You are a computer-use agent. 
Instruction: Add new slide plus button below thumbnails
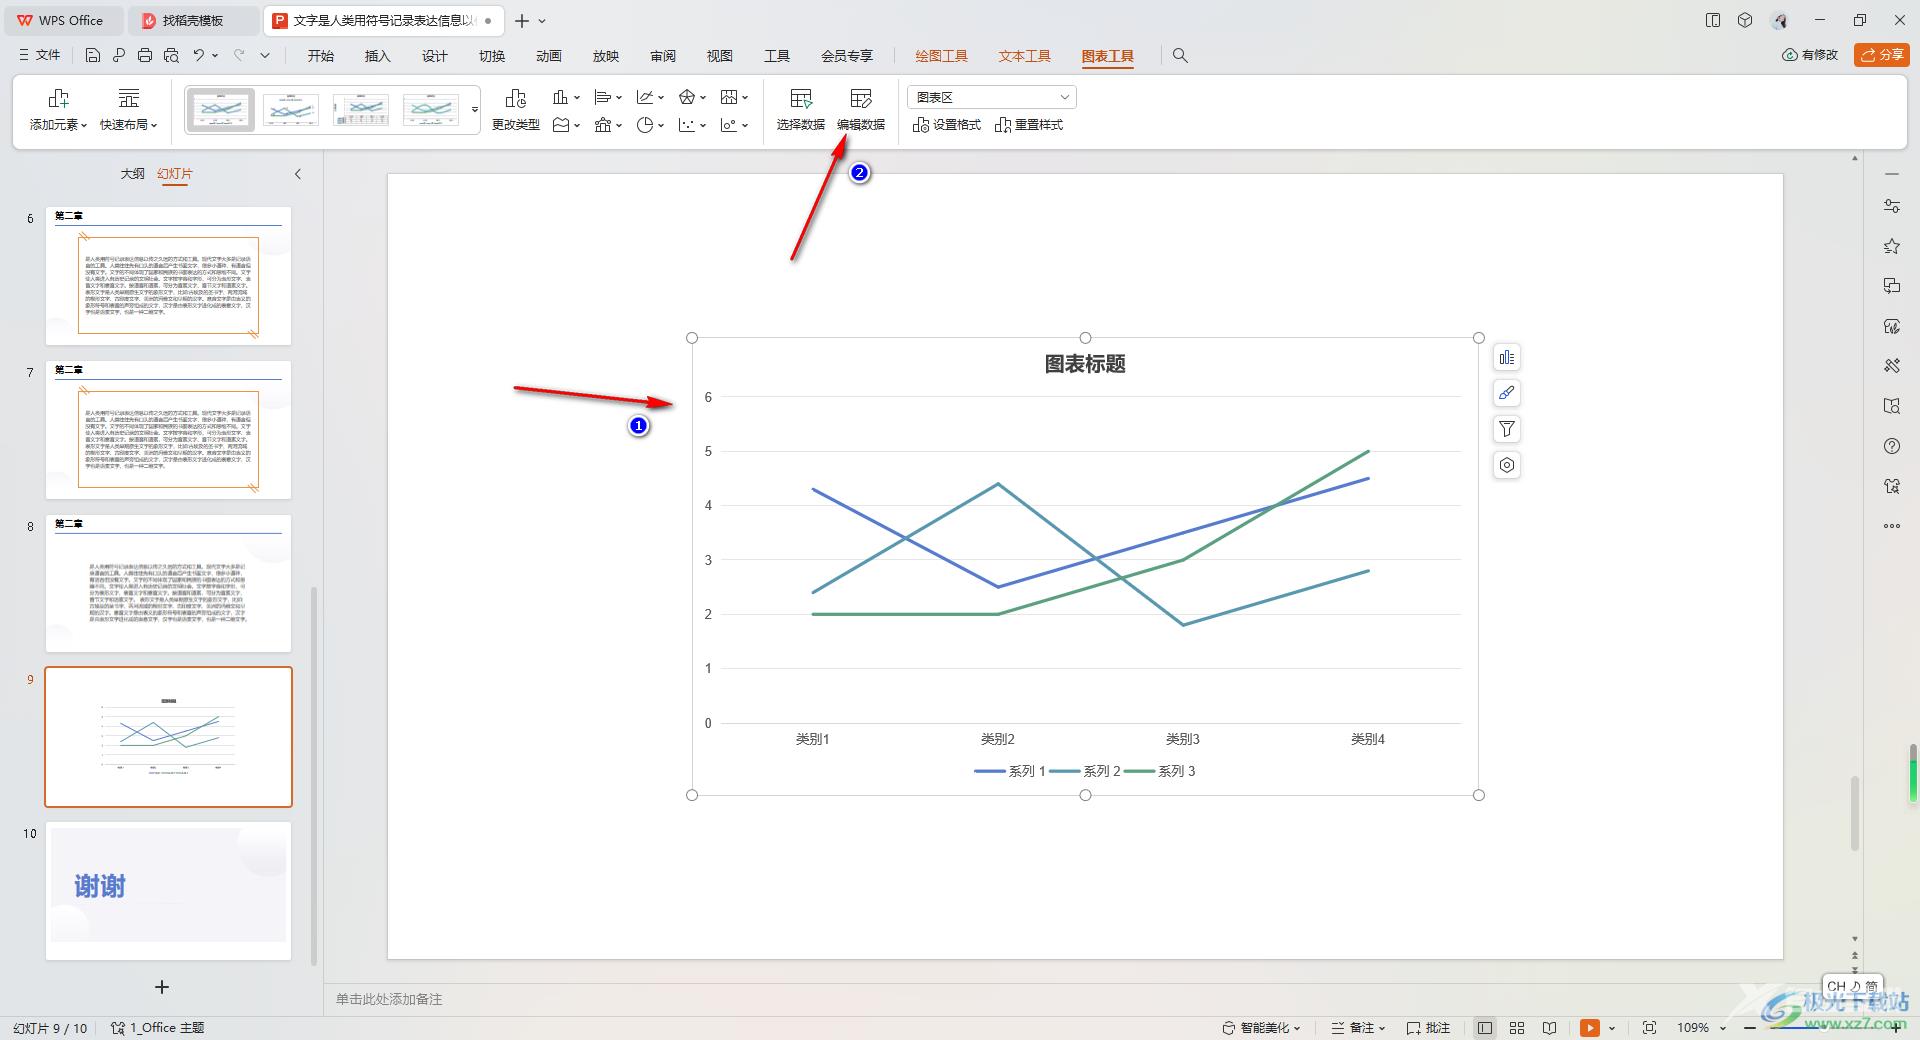[x=162, y=987]
